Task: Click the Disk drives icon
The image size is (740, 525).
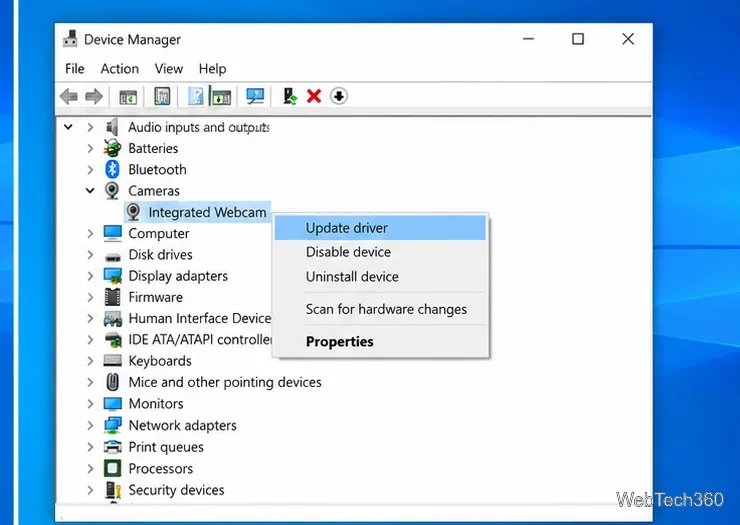Action: 112,256
